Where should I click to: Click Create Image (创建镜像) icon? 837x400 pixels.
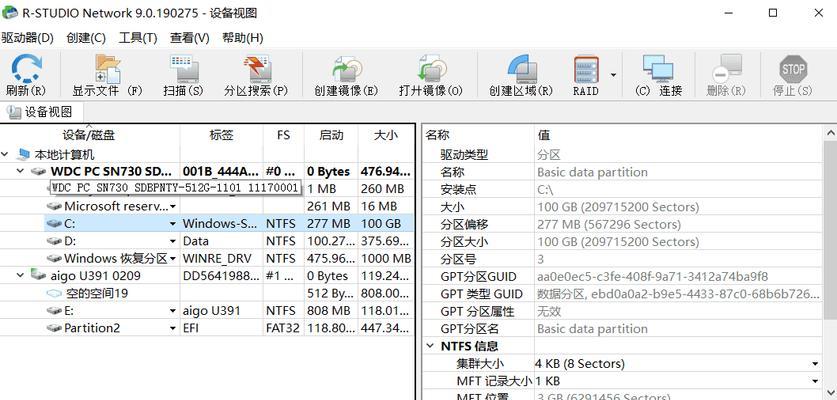(x=346, y=76)
